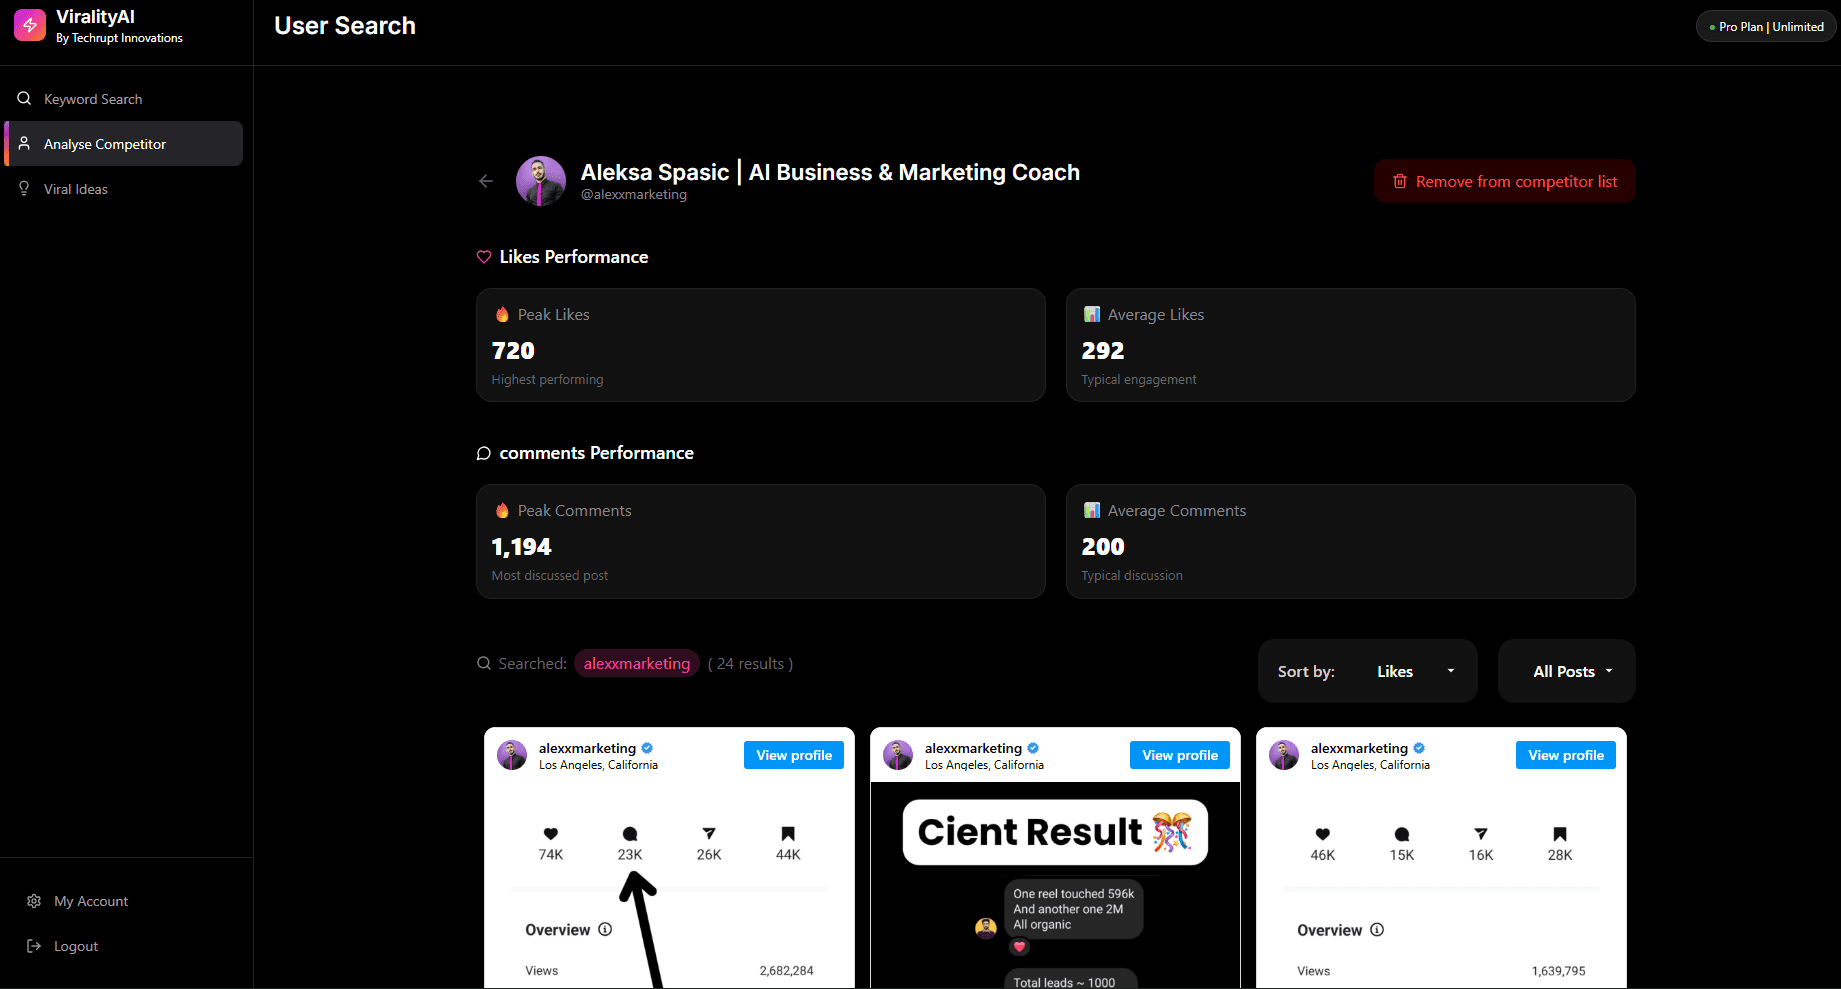The height and width of the screenshot is (989, 1841).
Task: Click the Pro Plan Unlimited badge
Action: pos(1765,26)
